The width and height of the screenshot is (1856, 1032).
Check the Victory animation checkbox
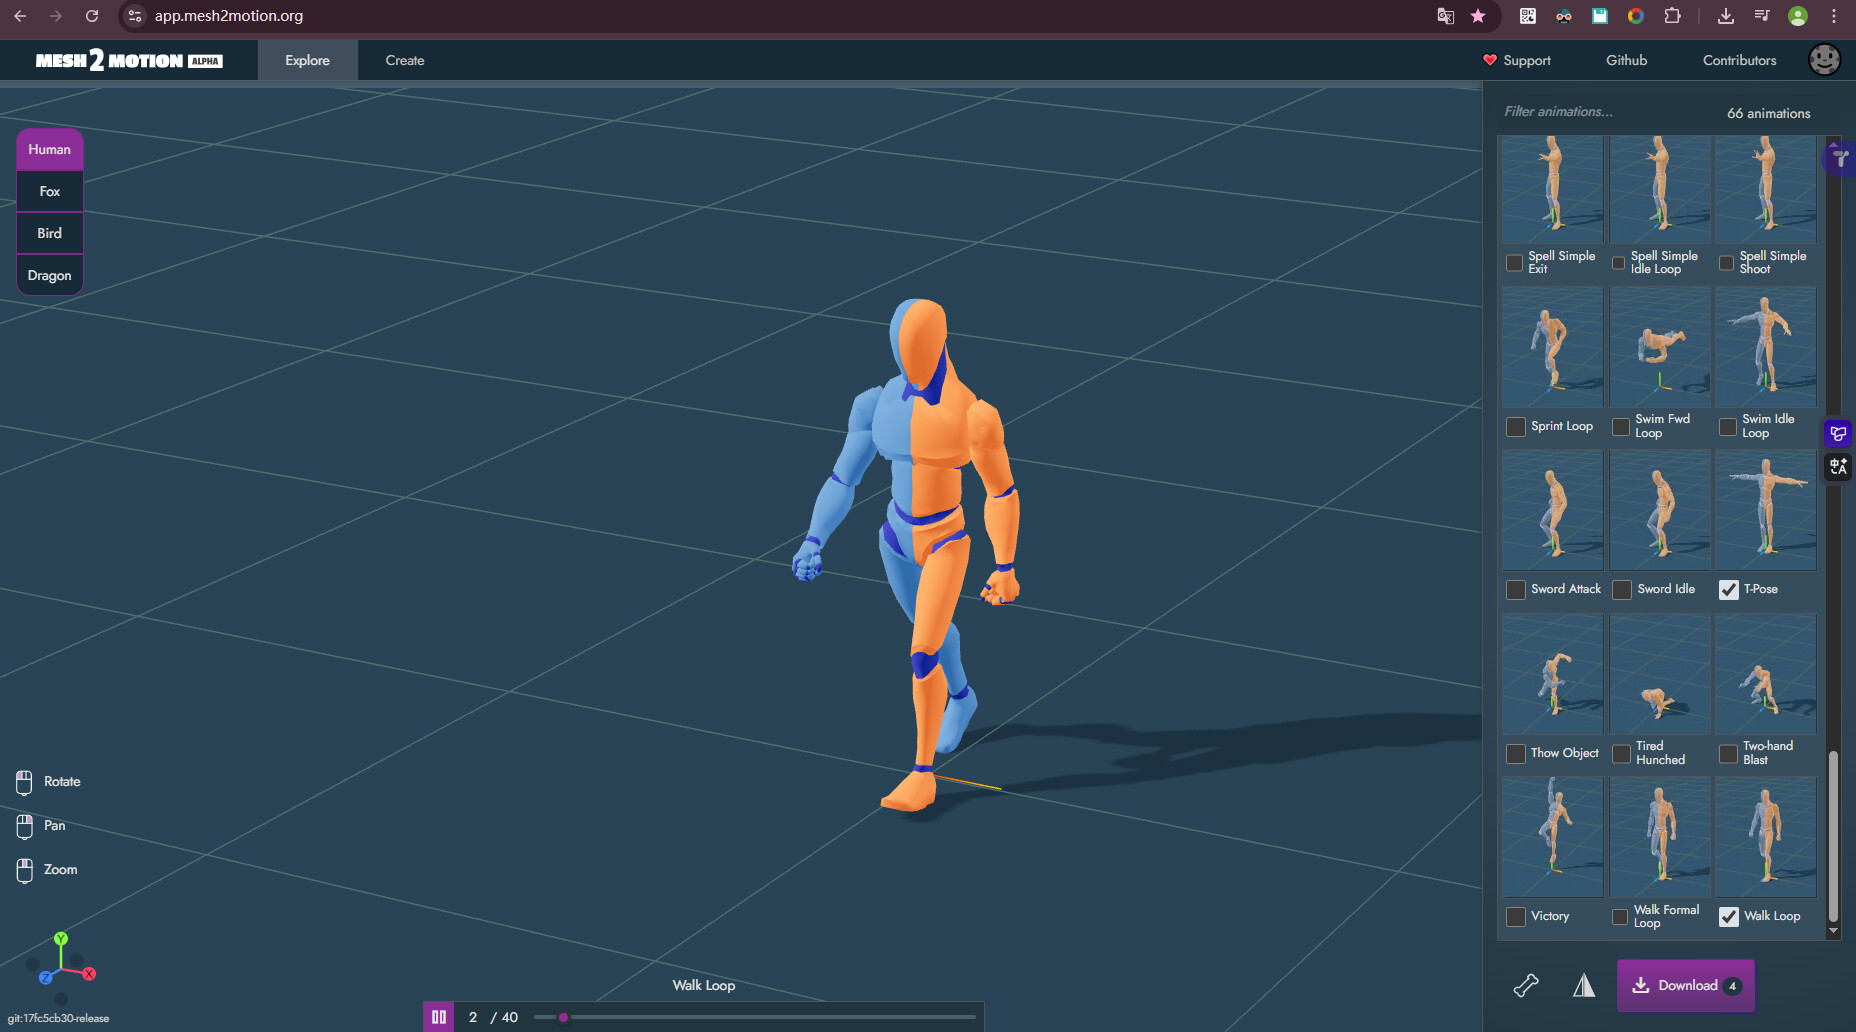click(x=1516, y=917)
